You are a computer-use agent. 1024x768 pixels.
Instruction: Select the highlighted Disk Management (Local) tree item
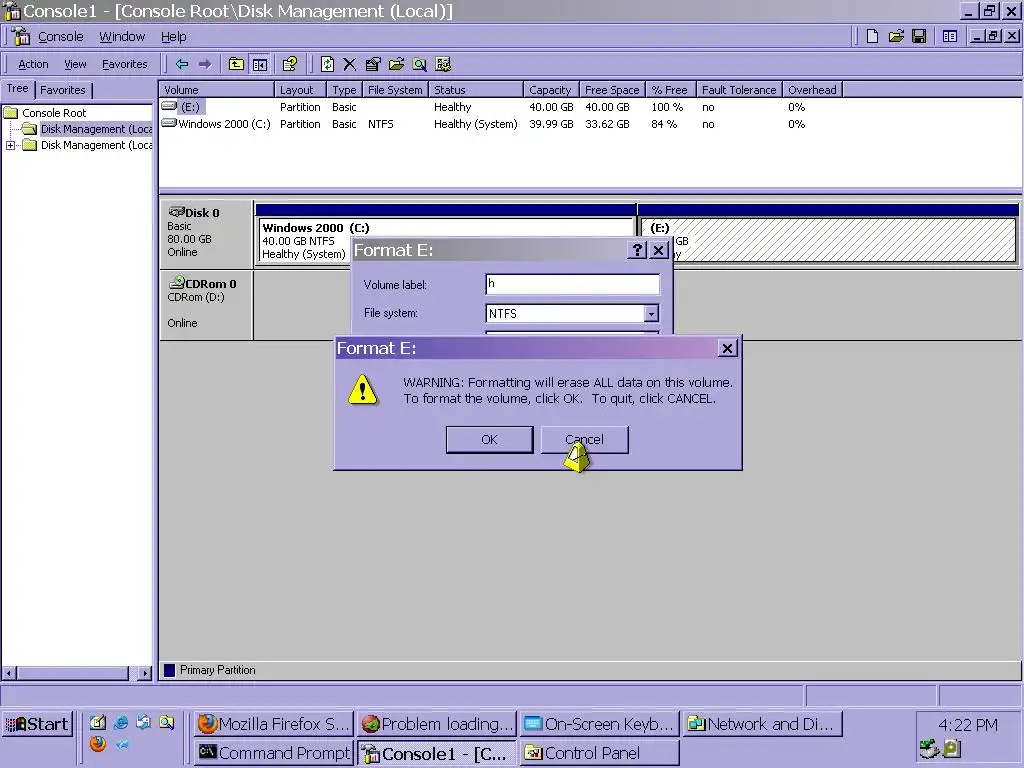[96, 129]
